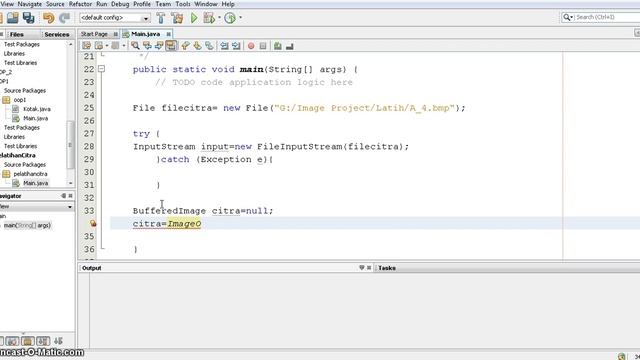Build the project with hammer icon
640x360 pixels.
(161, 18)
